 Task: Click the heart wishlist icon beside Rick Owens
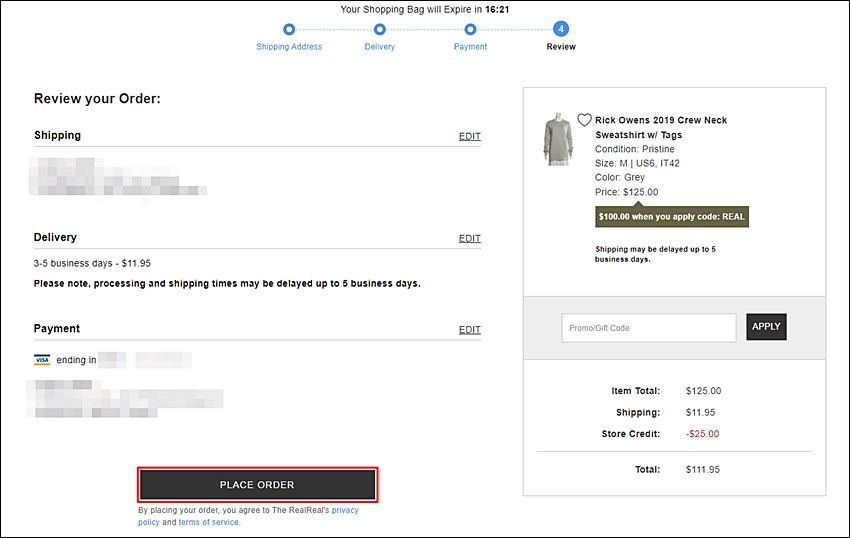584,120
